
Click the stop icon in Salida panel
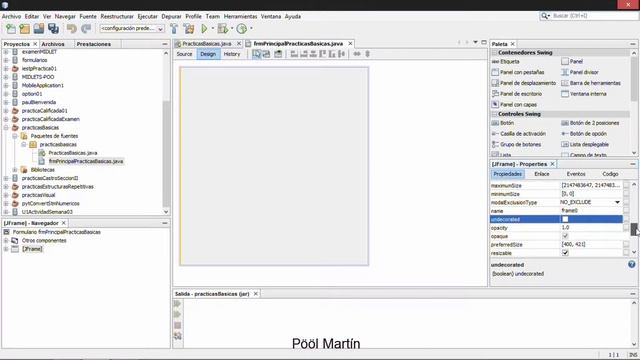click(178, 325)
